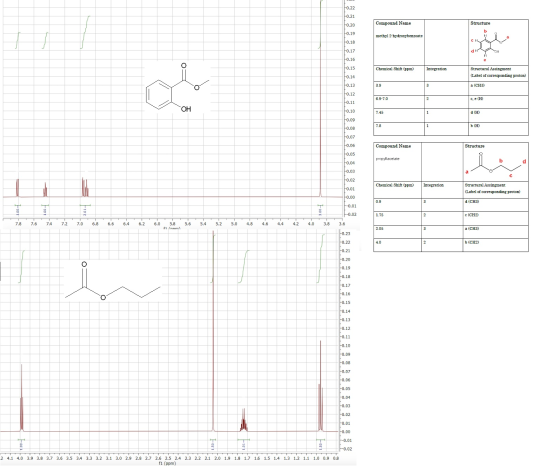The image size is (560, 469).
Task: Select the methyl salicylate structure drawing in the top spectrum
Action: pos(178,87)
